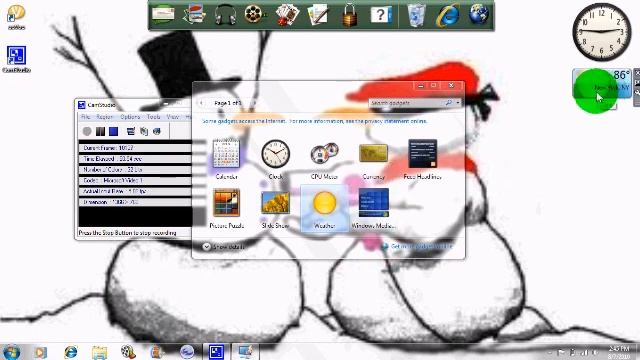
Task: Open the File menu in CamStudio
Action: 85,117
